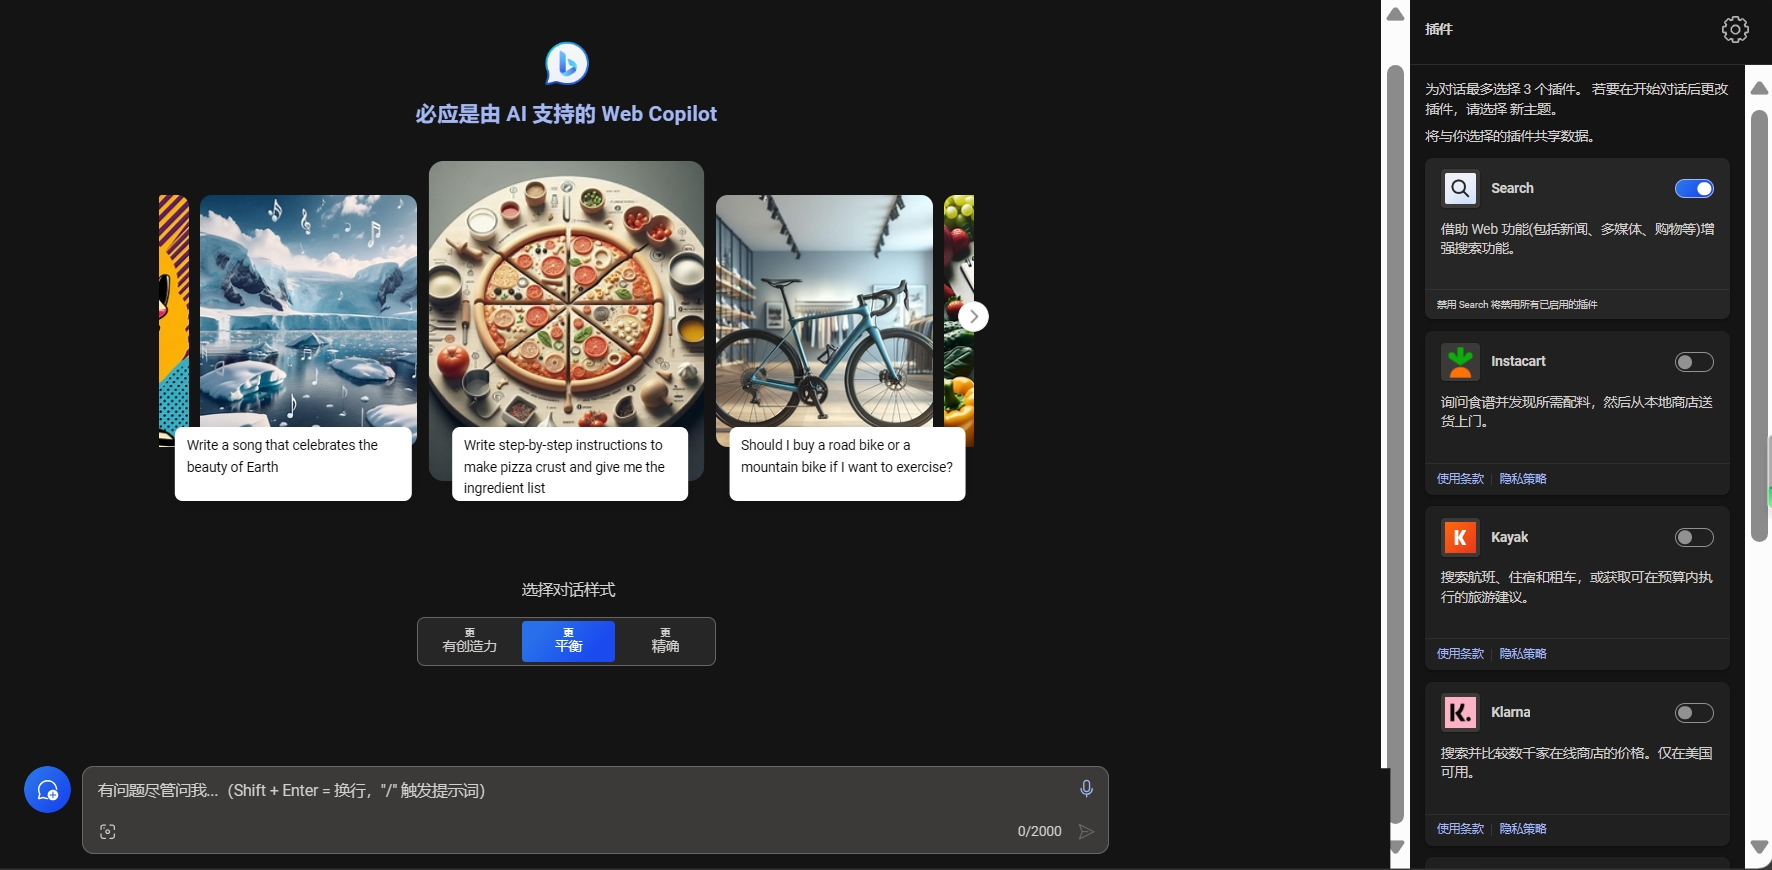Image resolution: width=1772 pixels, height=870 pixels.
Task: Click the Kayak plugin logo icon
Action: tap(1460, 538)
